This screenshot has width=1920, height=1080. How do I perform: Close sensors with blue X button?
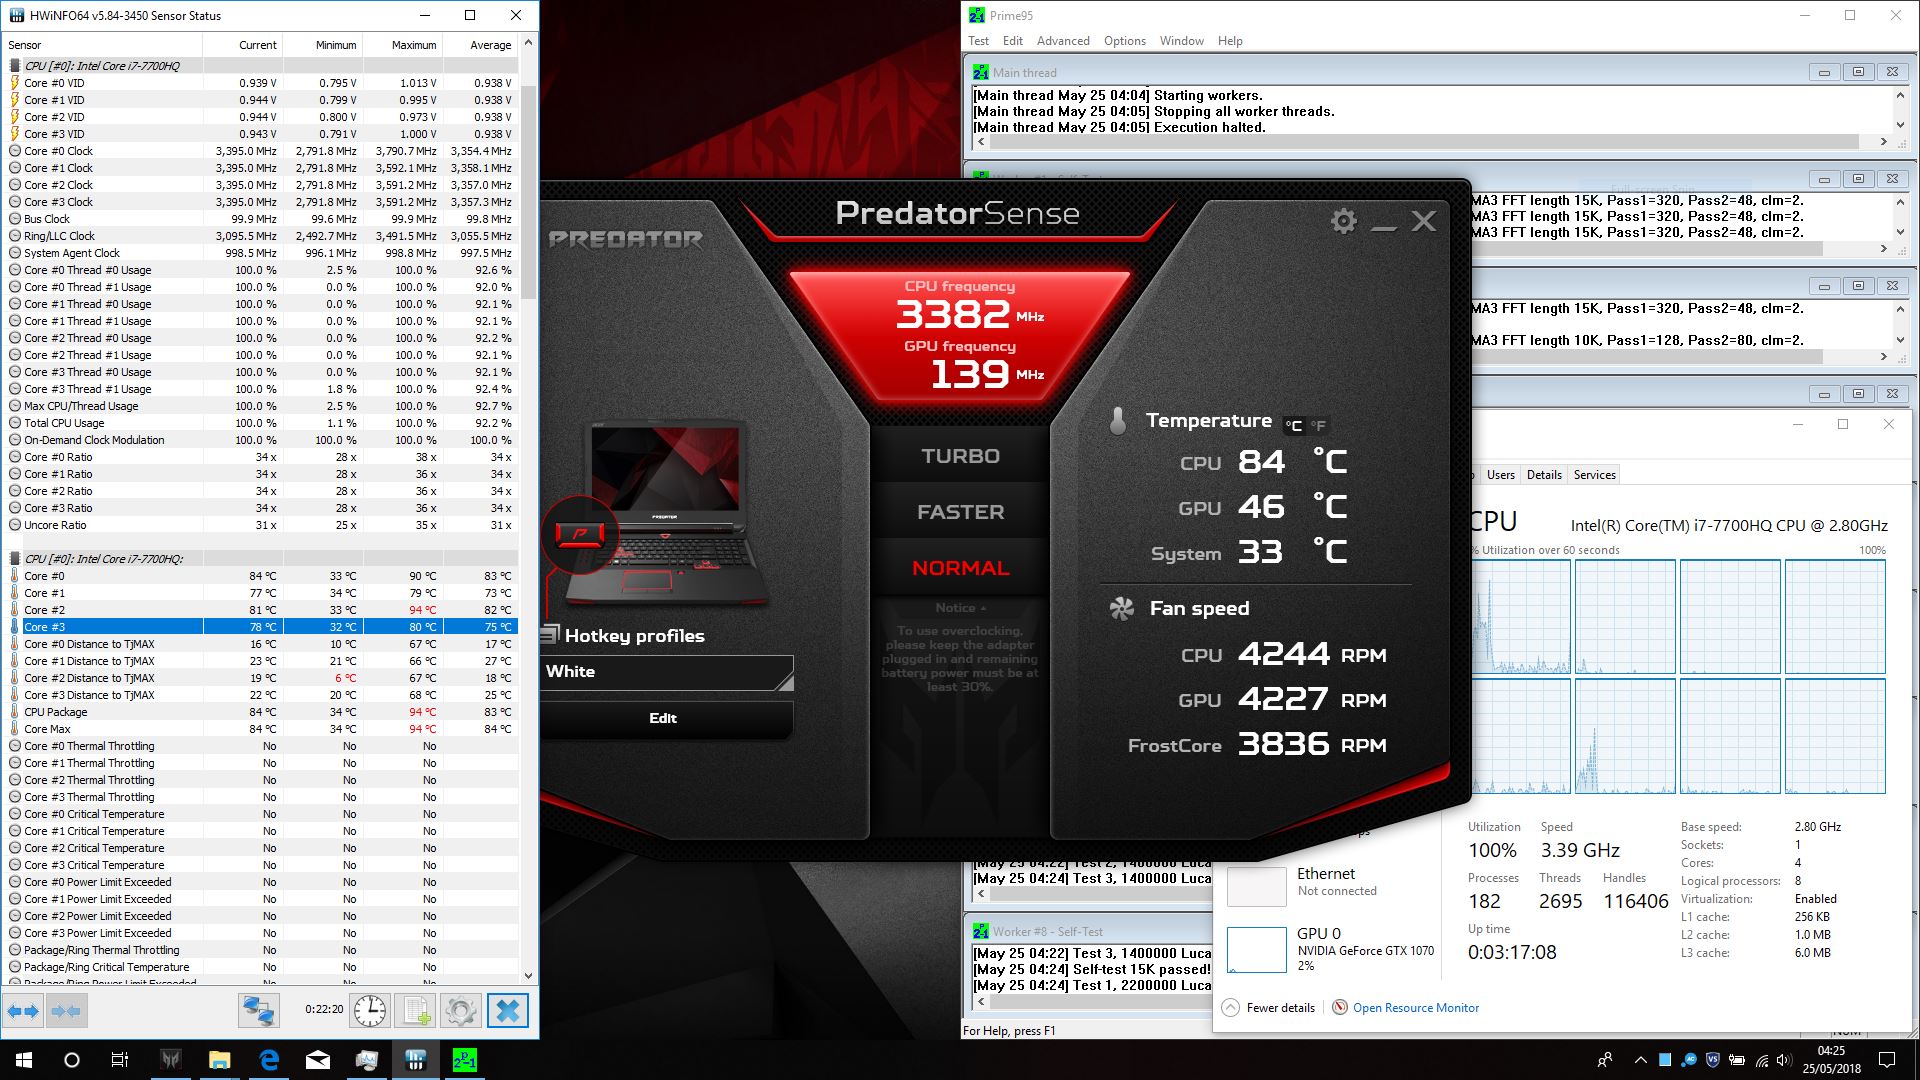tap(507, 1011)
